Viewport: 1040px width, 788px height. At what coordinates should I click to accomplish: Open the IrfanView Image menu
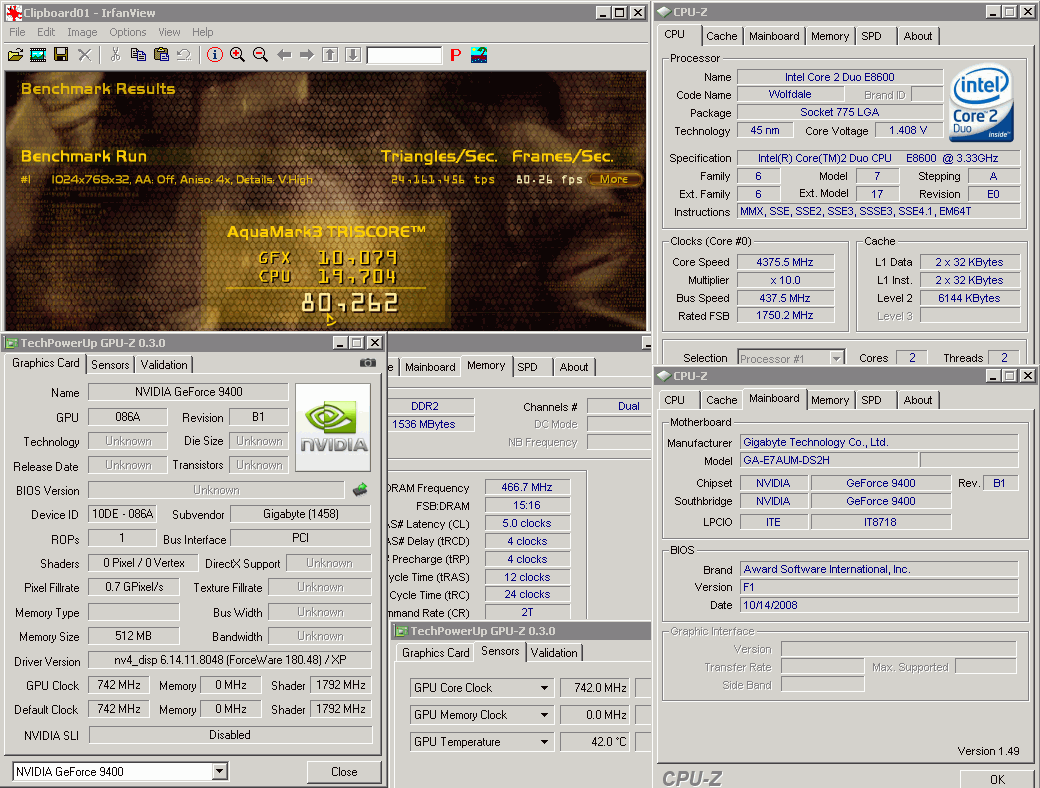pos(82,32)
